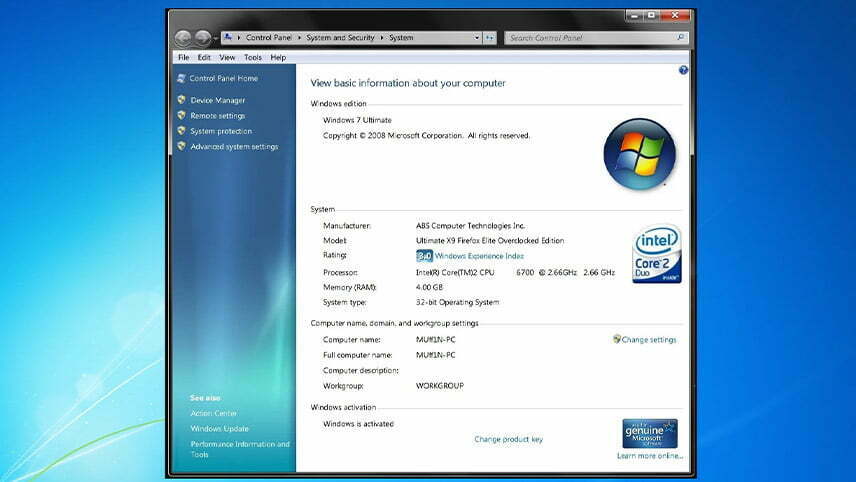The image size is (856, 482).
Task: Open System protection
Action: click(x=221, y=131)
